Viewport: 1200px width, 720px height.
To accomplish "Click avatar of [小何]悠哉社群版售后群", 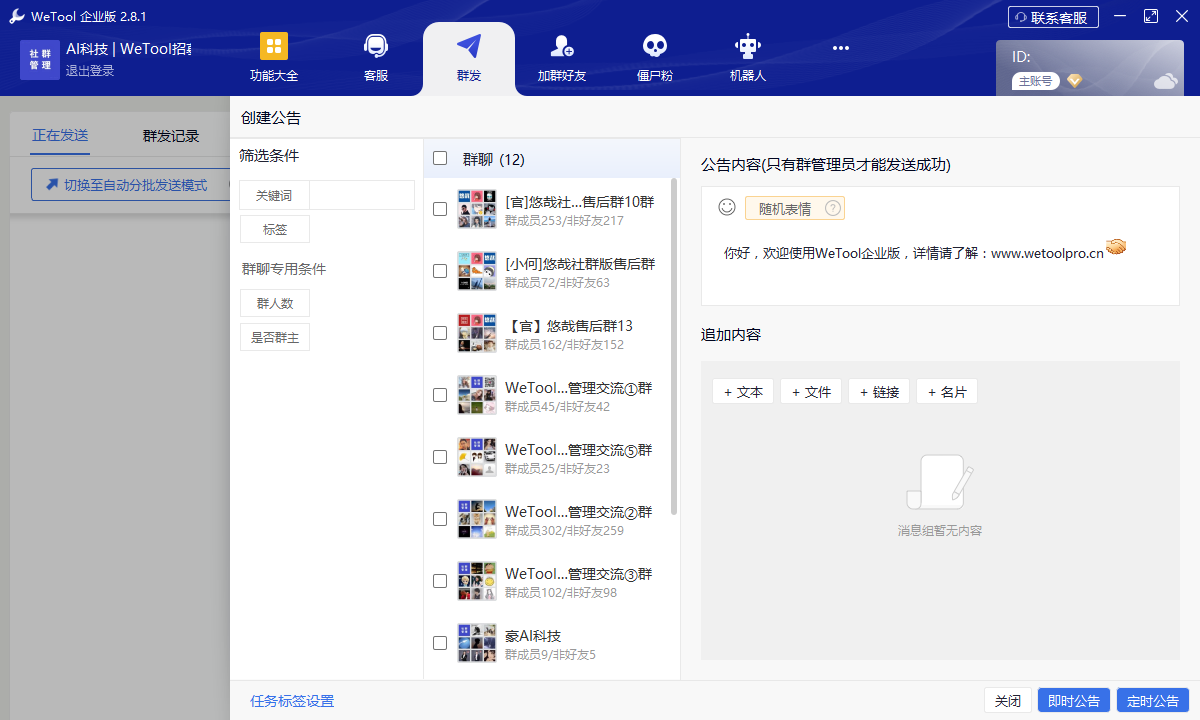I will tap(477, 271).
